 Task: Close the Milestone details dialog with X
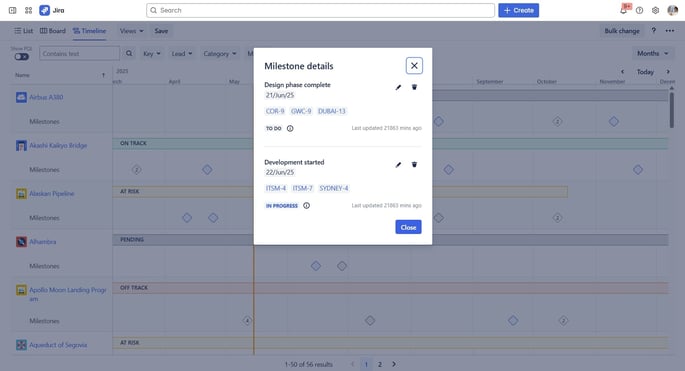(x=414, y=66)
